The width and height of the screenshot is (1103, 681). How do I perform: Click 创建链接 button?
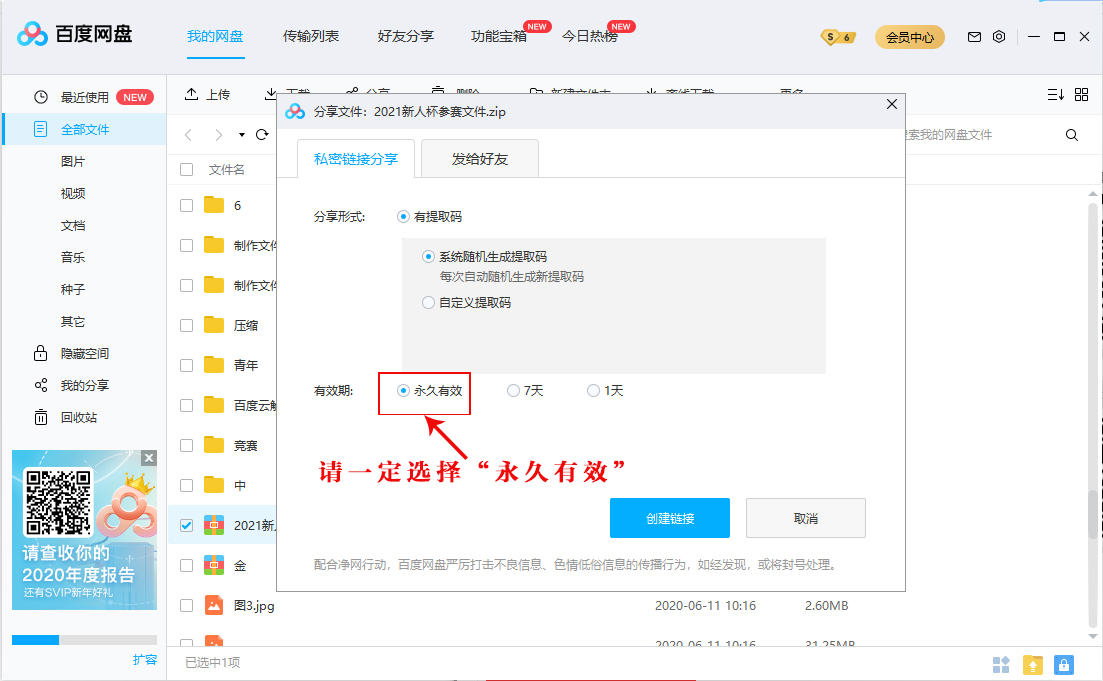[670, 518]
